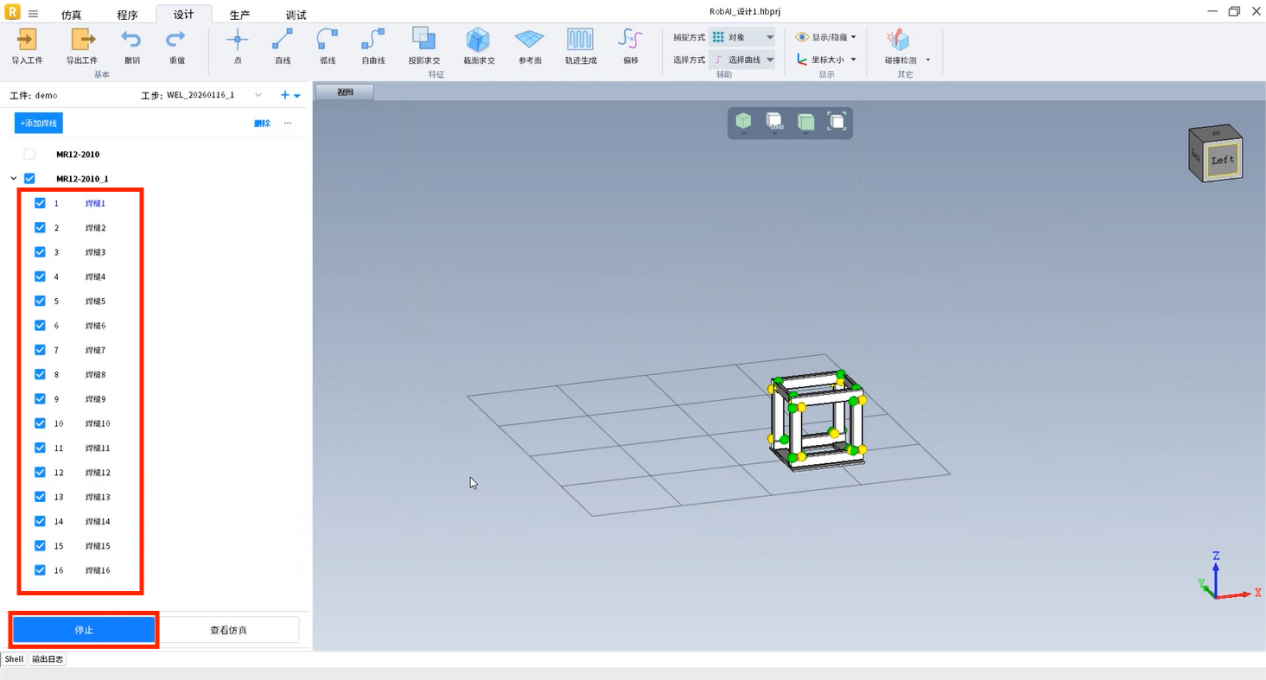Enable the MR12-2010 checkbox
The height and width of the screenshot is (680, 1266).
click(x=29, y=154)
